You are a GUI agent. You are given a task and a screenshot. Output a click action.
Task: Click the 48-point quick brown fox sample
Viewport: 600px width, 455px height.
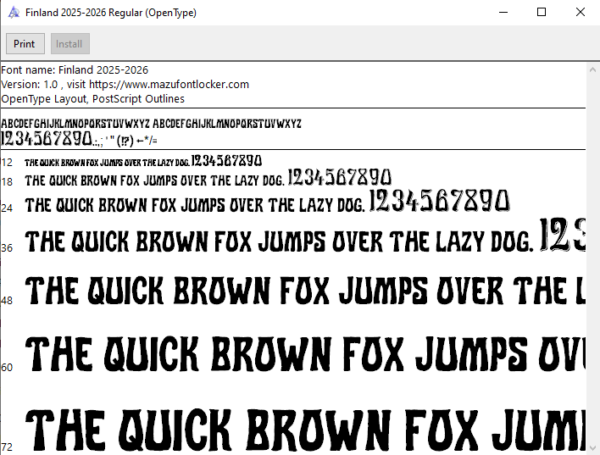(305, 290)
